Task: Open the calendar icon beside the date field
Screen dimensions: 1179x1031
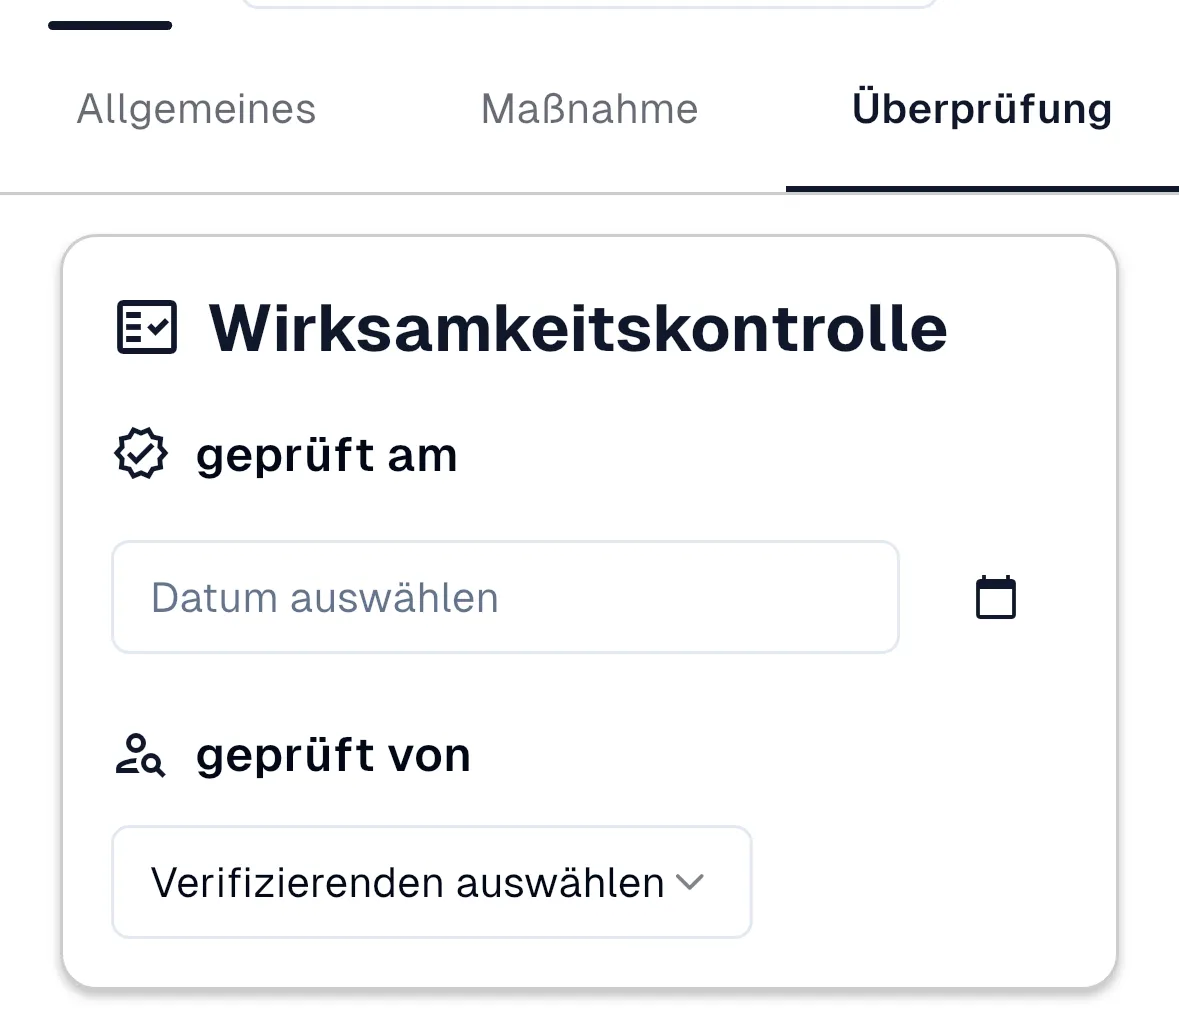Action: 995,596
